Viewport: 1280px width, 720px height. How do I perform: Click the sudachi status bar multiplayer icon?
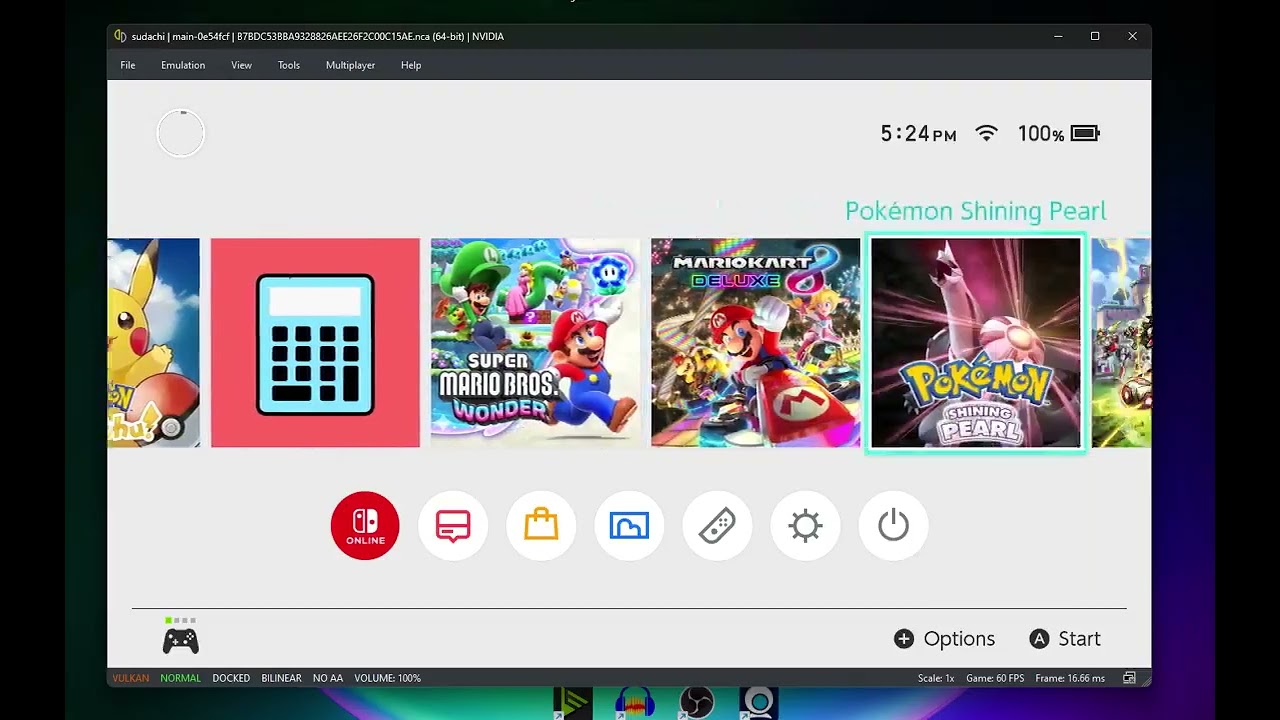[x=1129, y=678]
